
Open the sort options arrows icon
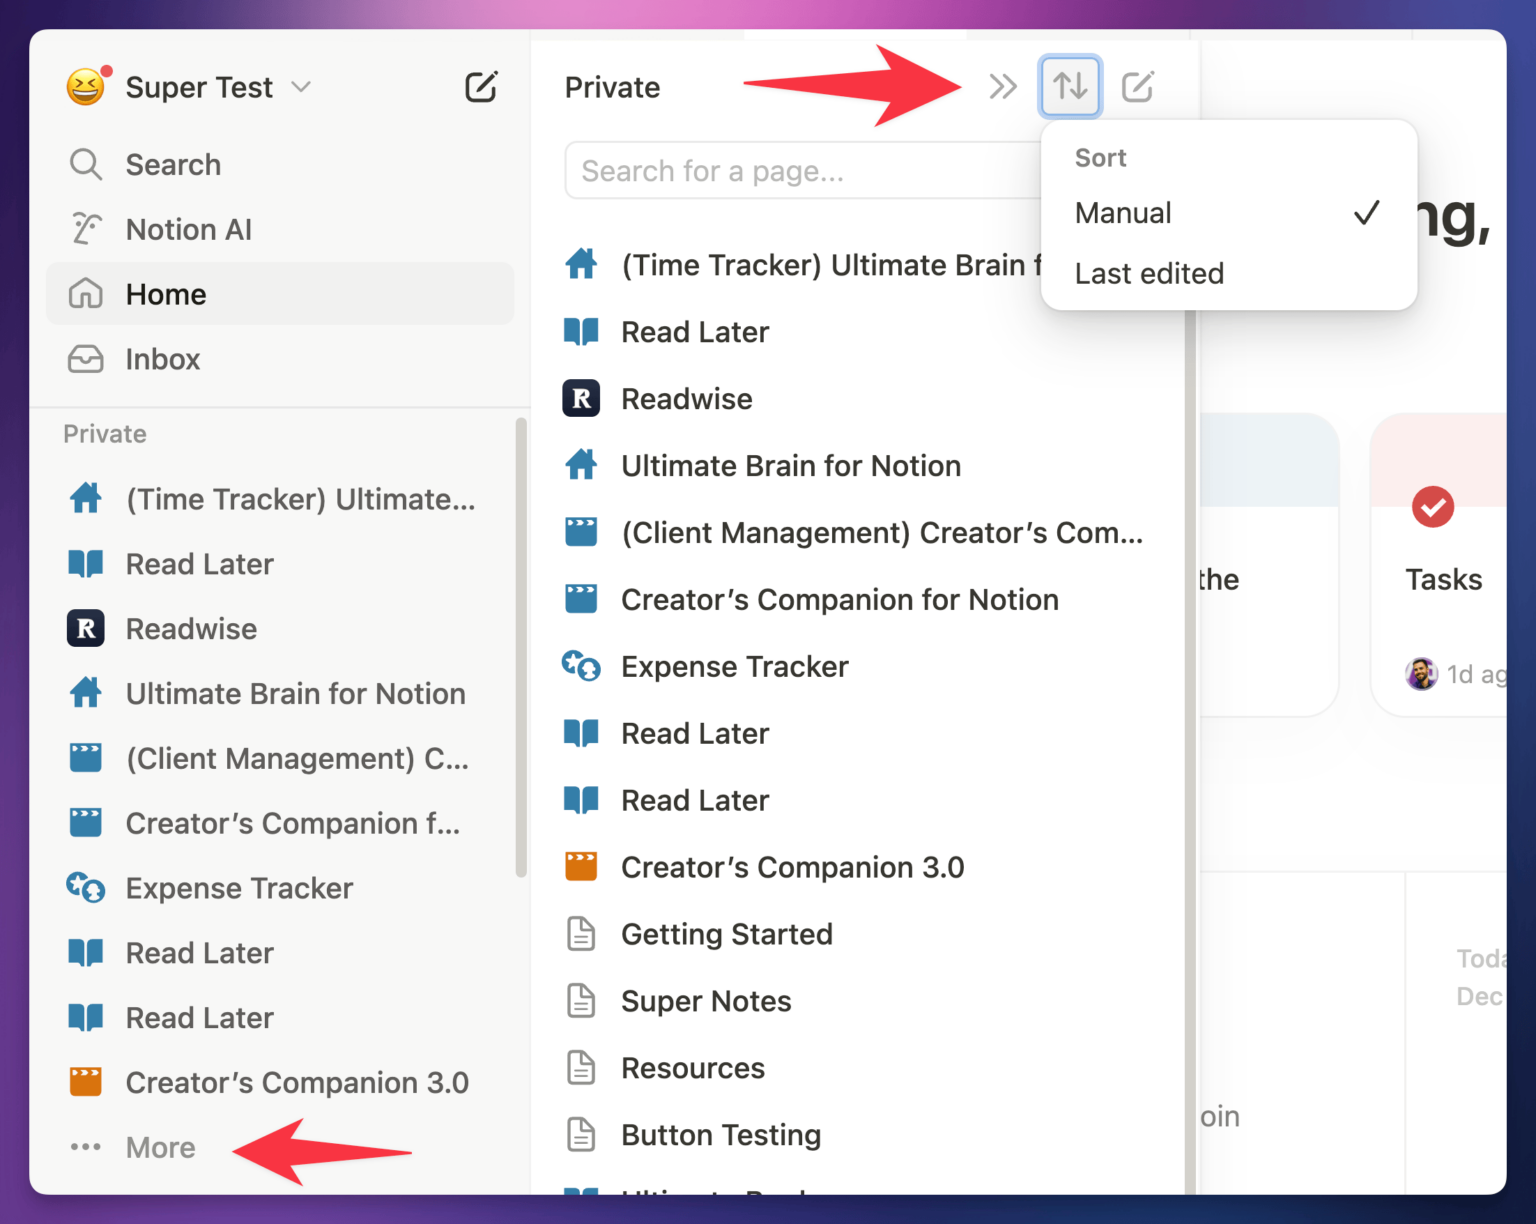click(x=1070, y=87)
